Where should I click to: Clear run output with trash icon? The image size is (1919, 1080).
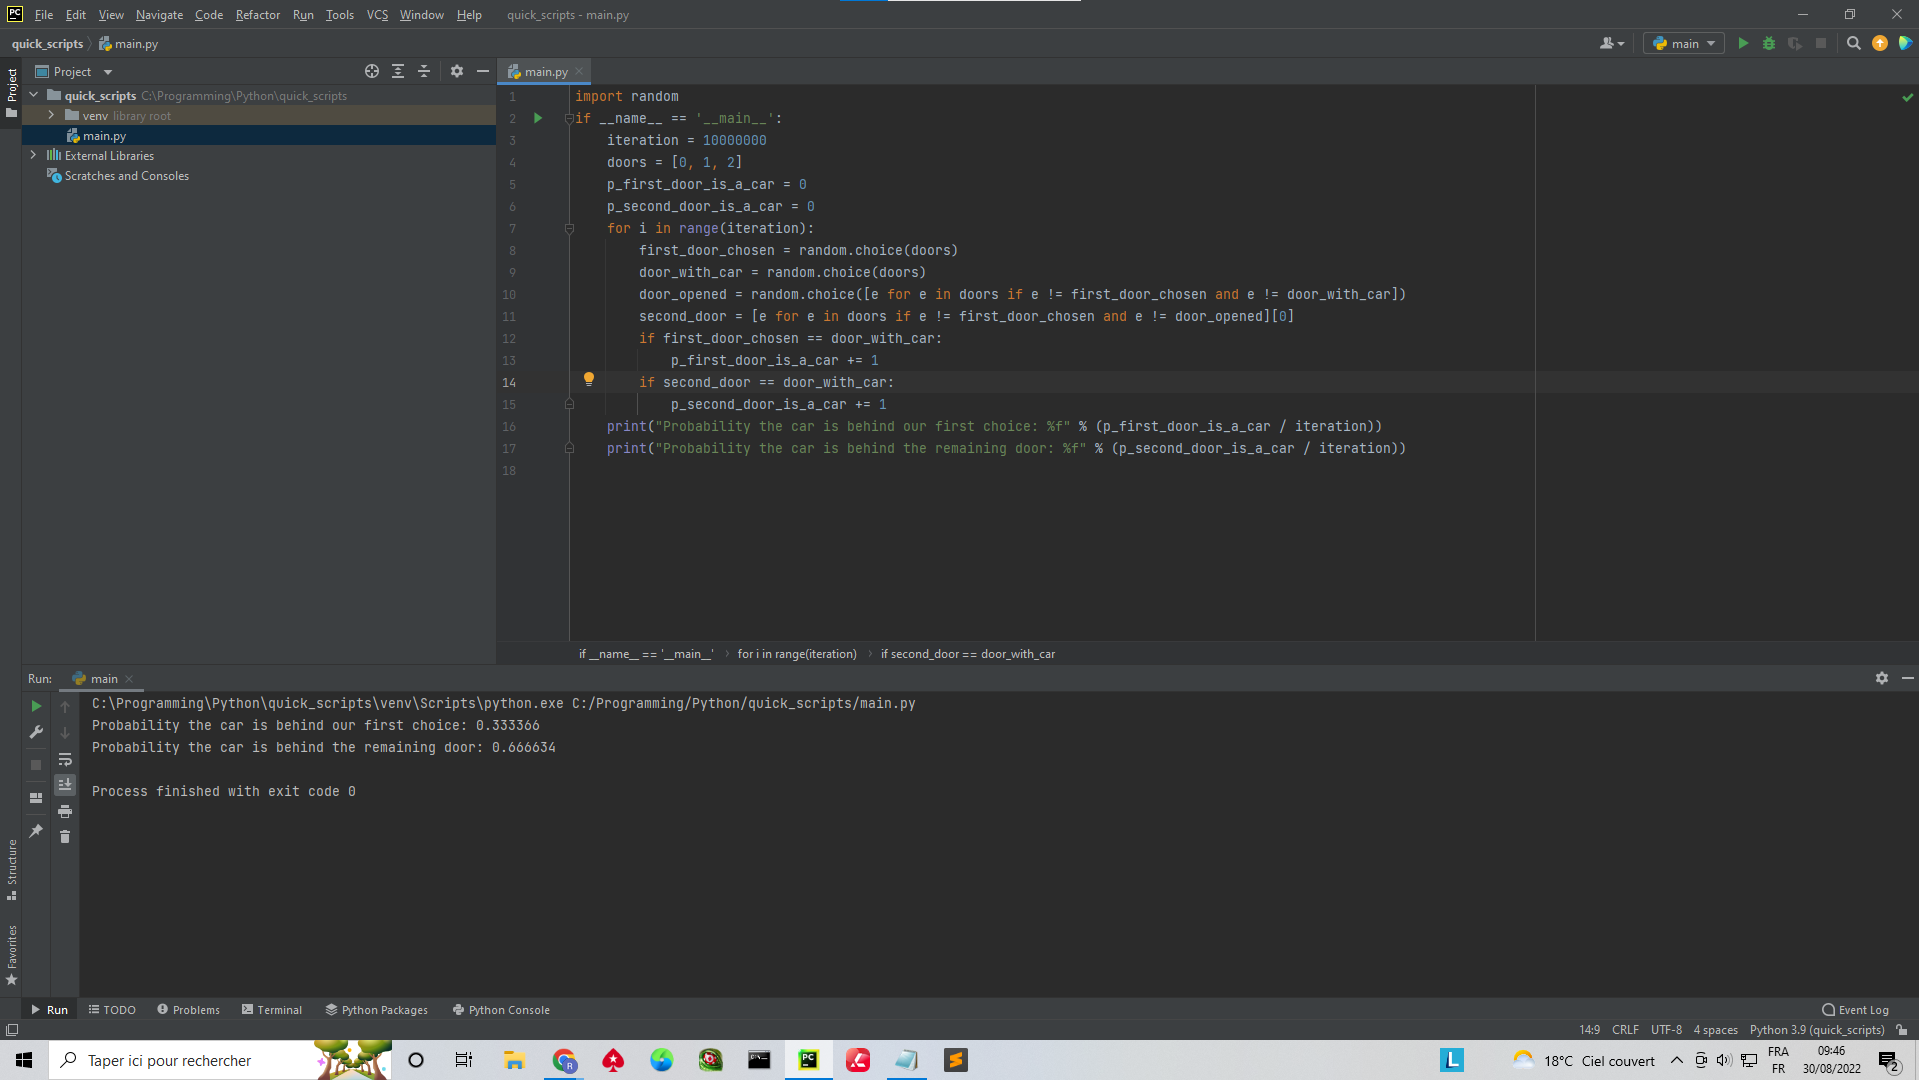tap(65, 837)
